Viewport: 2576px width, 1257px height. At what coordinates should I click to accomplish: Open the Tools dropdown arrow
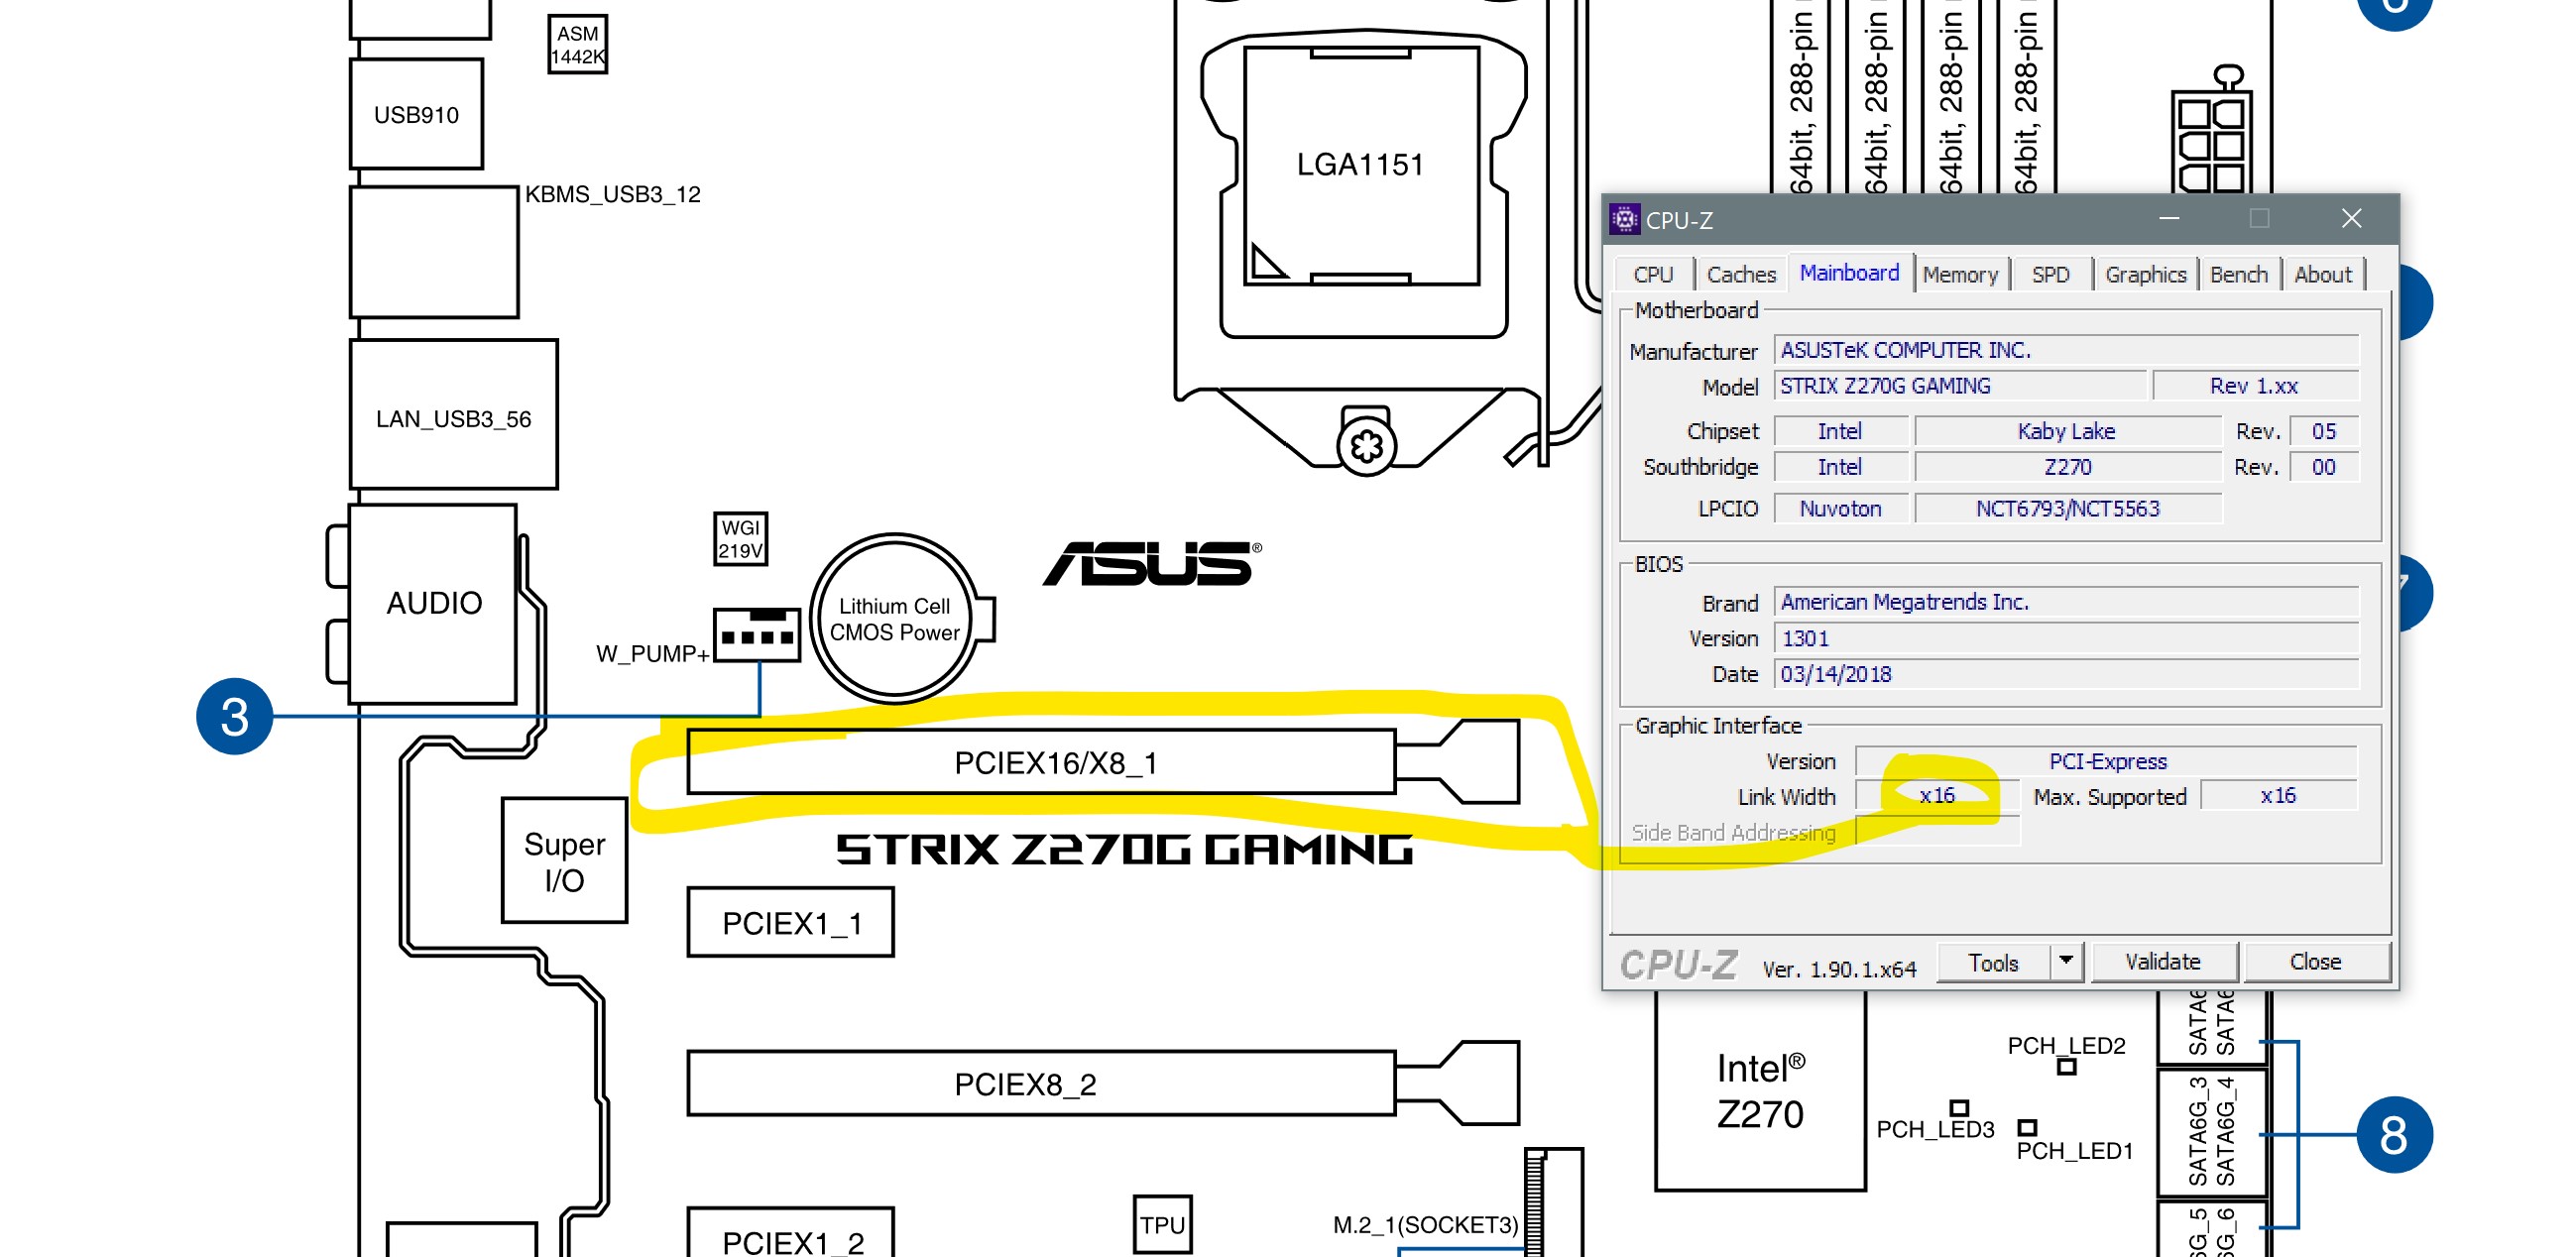(2065, 961)
